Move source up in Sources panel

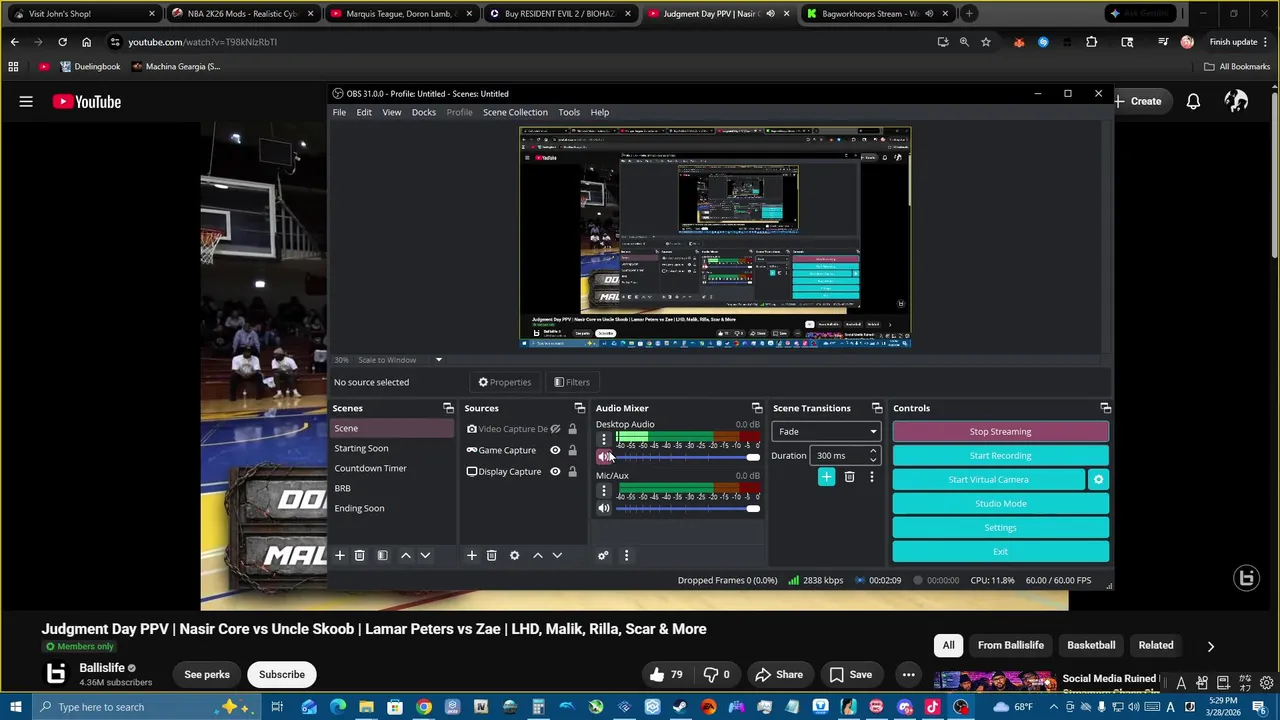(x=537, y=555)
